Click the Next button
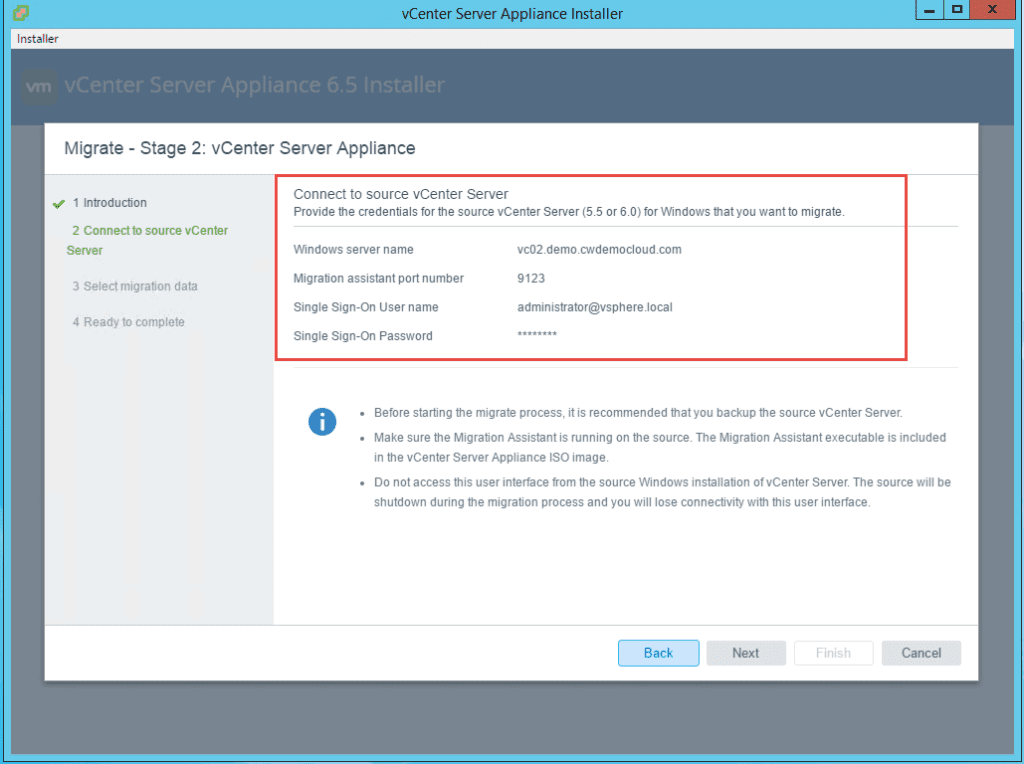Viewport: 1024px width, 764px height. 746,653
